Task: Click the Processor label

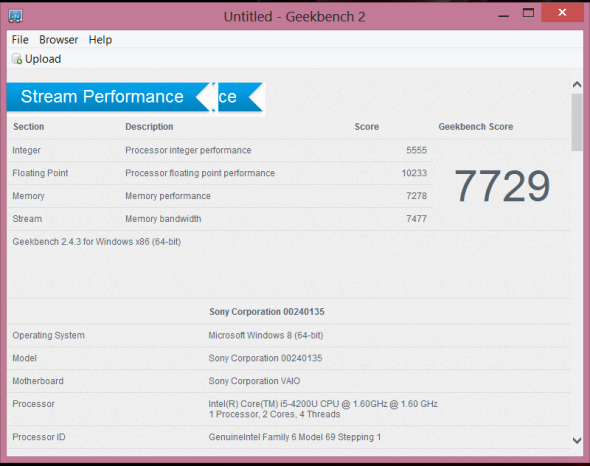Action: point(33,404)
